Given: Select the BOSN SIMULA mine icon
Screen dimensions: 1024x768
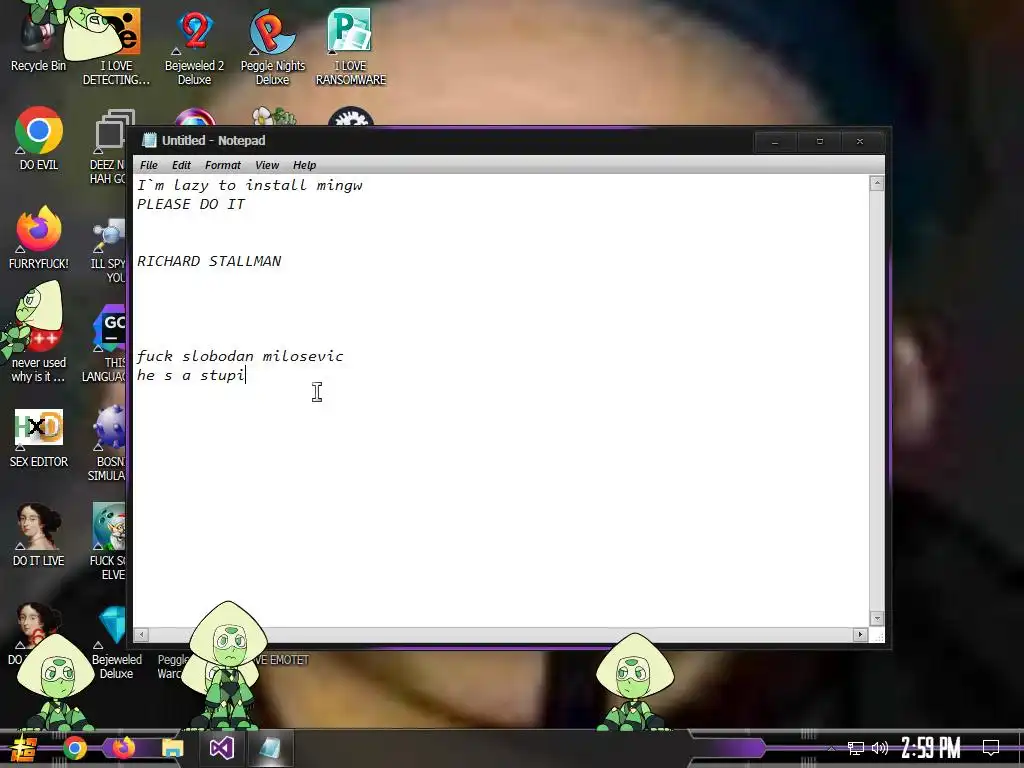Looking at the screenshot, I should coord(106,443).
